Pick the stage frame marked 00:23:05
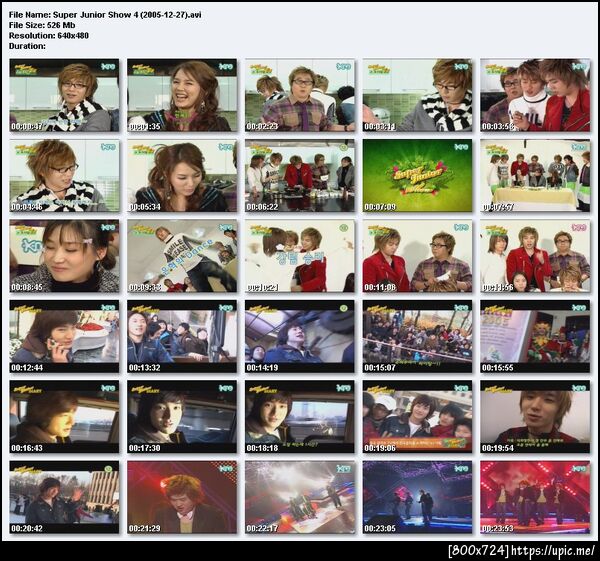600x561 pixels. [x=417, y=497]
